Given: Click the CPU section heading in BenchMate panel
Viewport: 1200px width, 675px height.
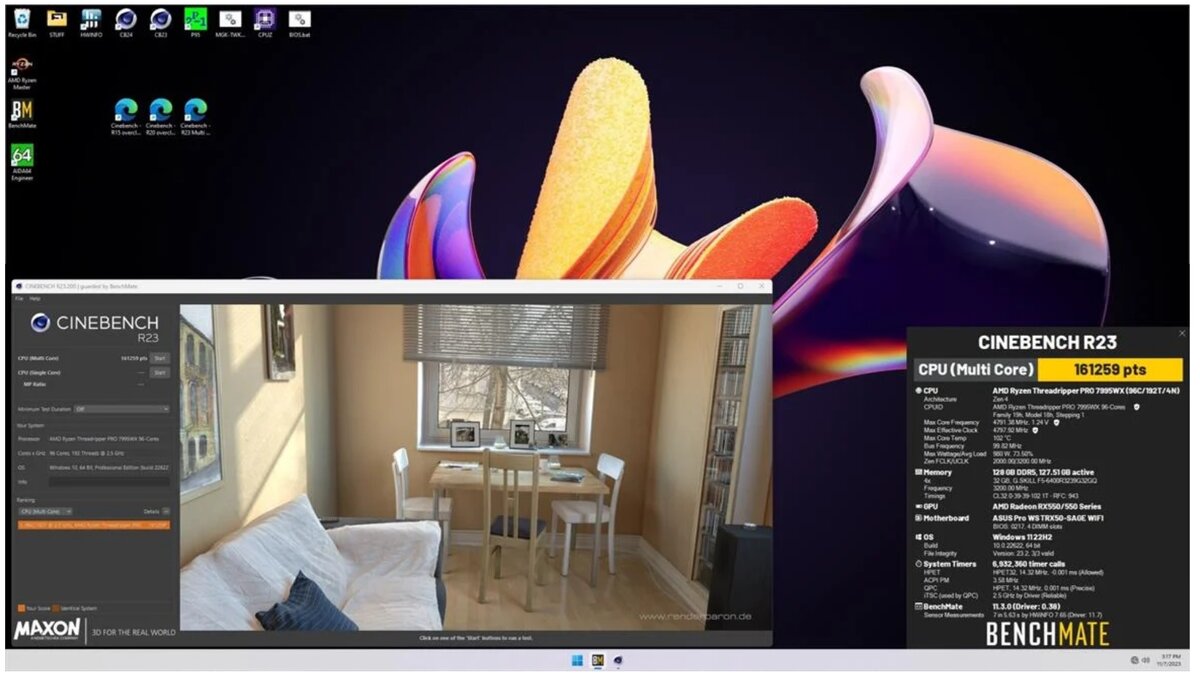Looking at the screenshot, I should pos(931,390).
